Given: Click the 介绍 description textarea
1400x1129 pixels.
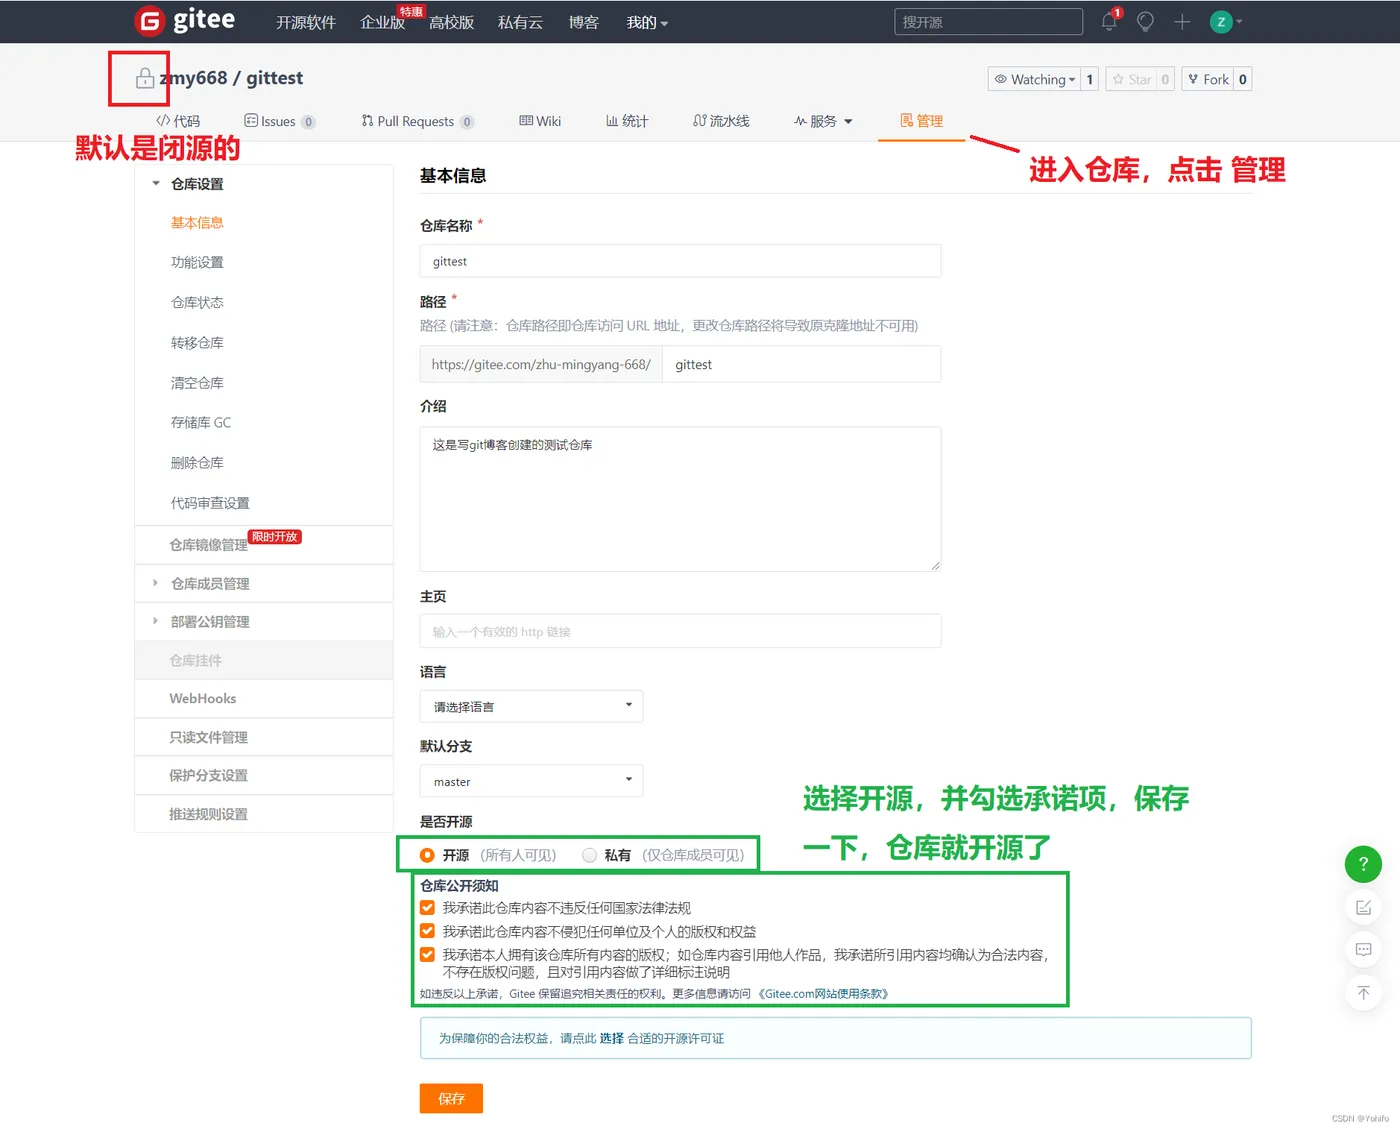Looking at the screenshot, I should tap(680, 499).
